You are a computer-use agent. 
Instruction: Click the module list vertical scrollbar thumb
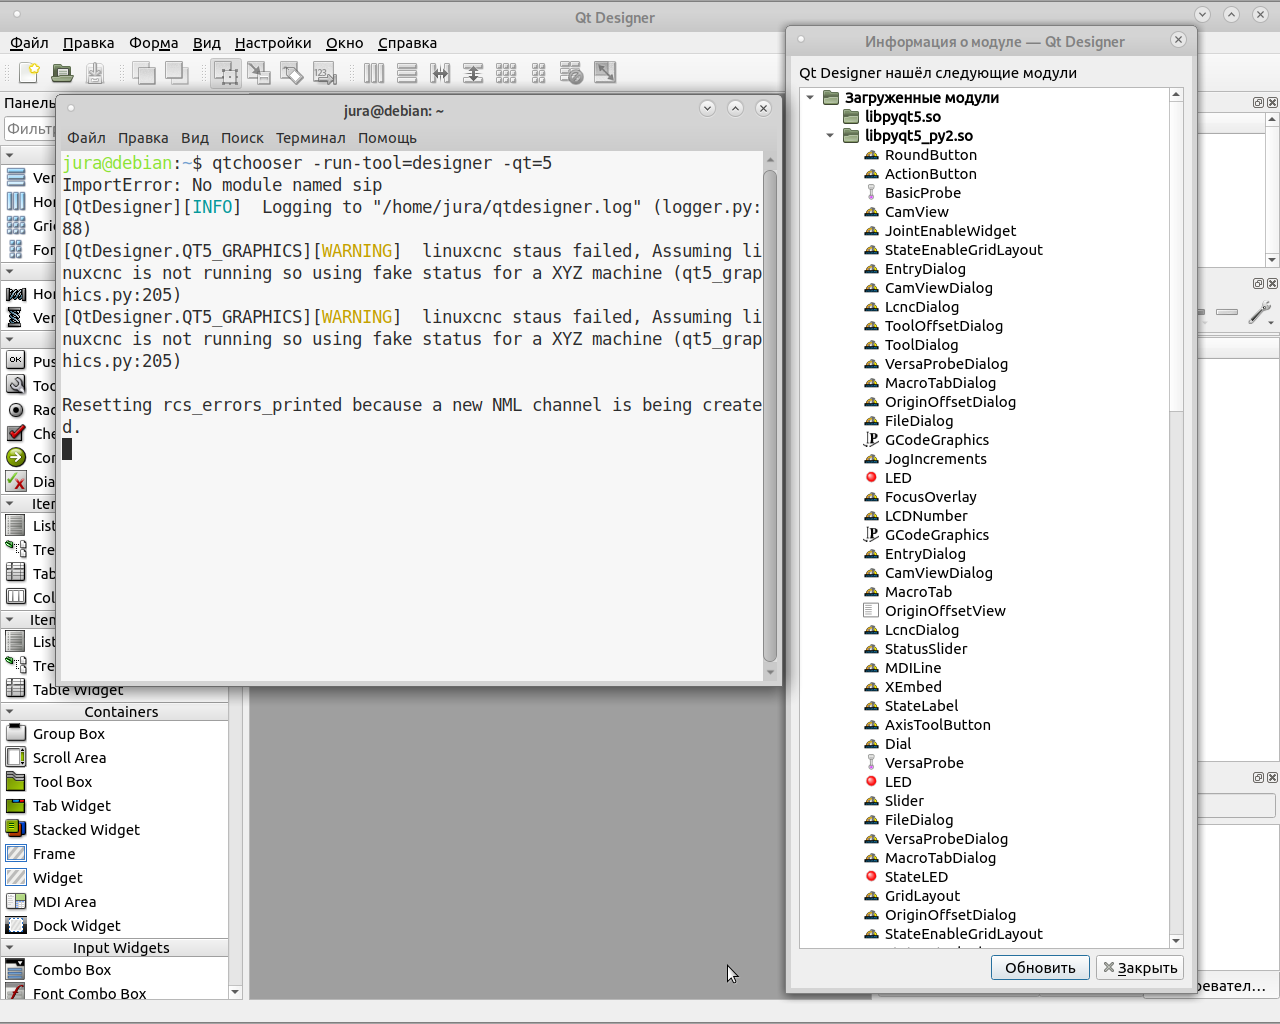point(1176,255)
